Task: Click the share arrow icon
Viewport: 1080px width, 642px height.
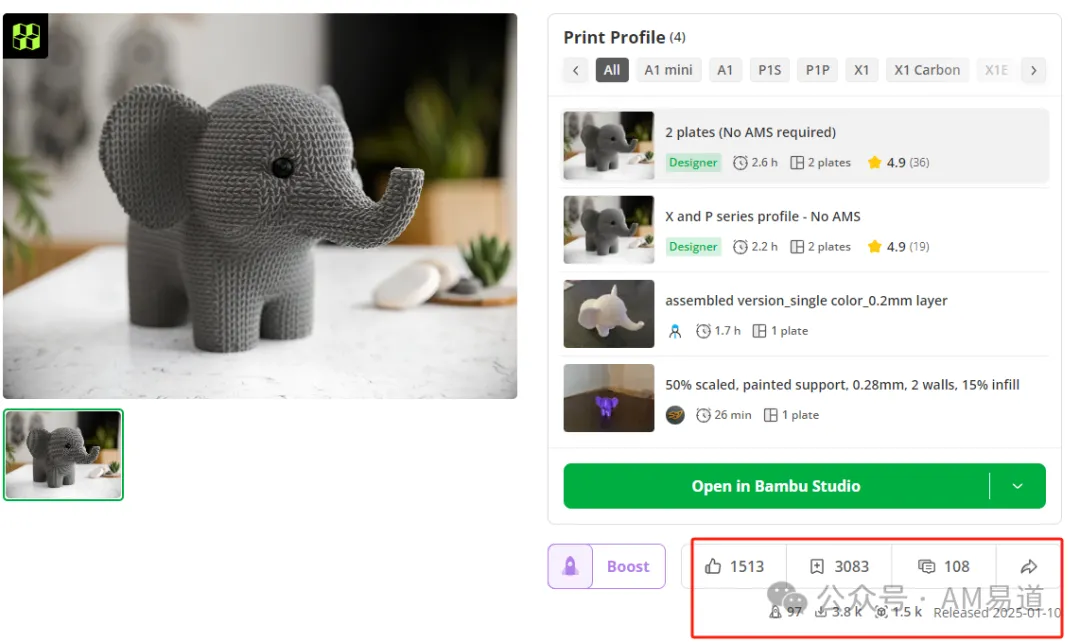Action: coord(1028,566)
